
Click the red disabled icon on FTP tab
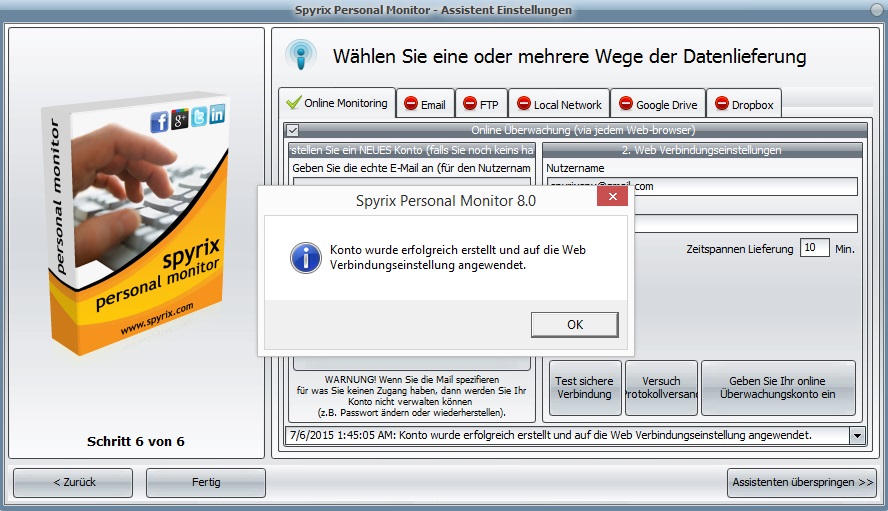tap(469, 104)
